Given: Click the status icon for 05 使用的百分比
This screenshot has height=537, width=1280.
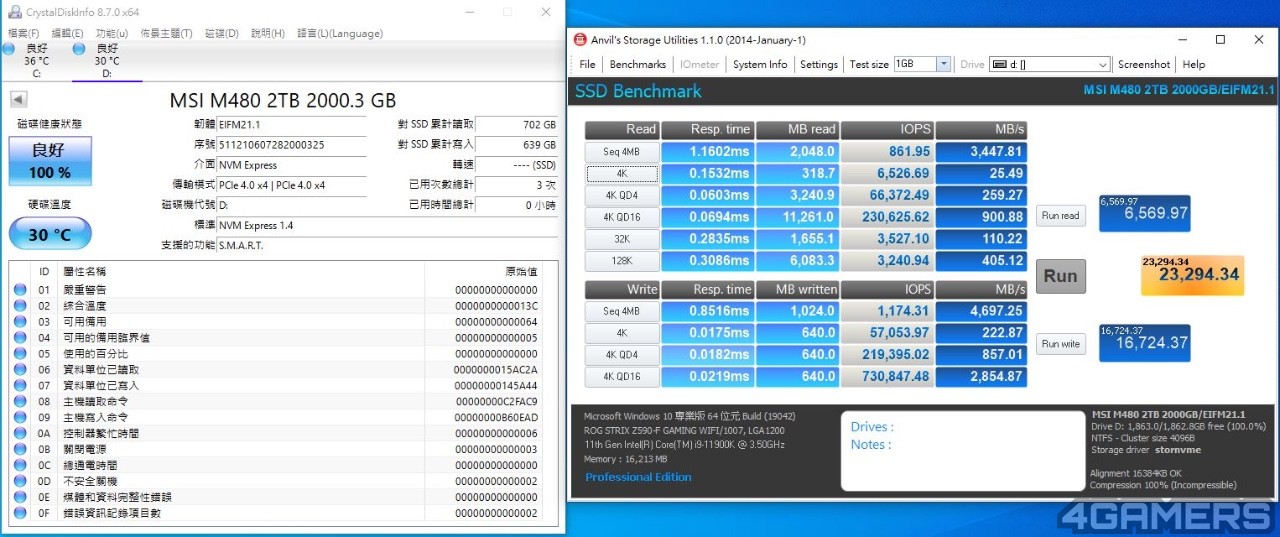Looking at the screenshot, I should point(21,354).
